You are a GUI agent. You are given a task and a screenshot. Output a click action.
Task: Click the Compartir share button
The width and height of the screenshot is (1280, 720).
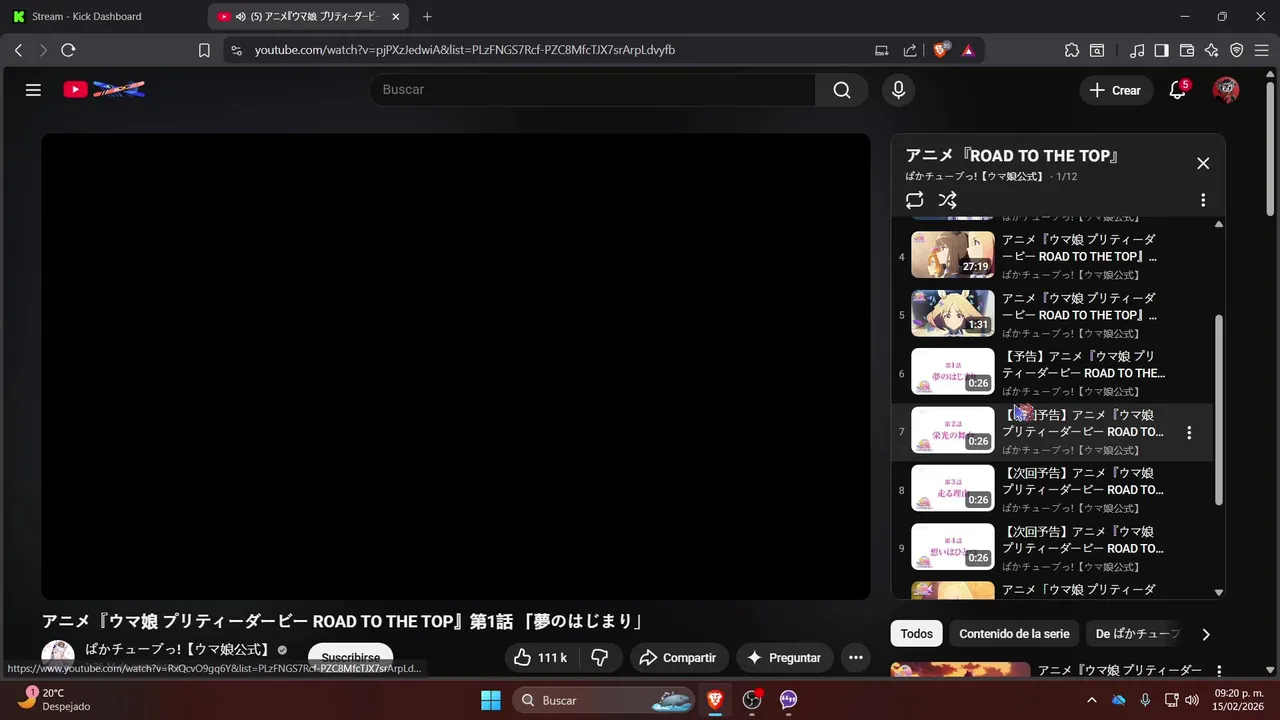(x=679, y=658)
